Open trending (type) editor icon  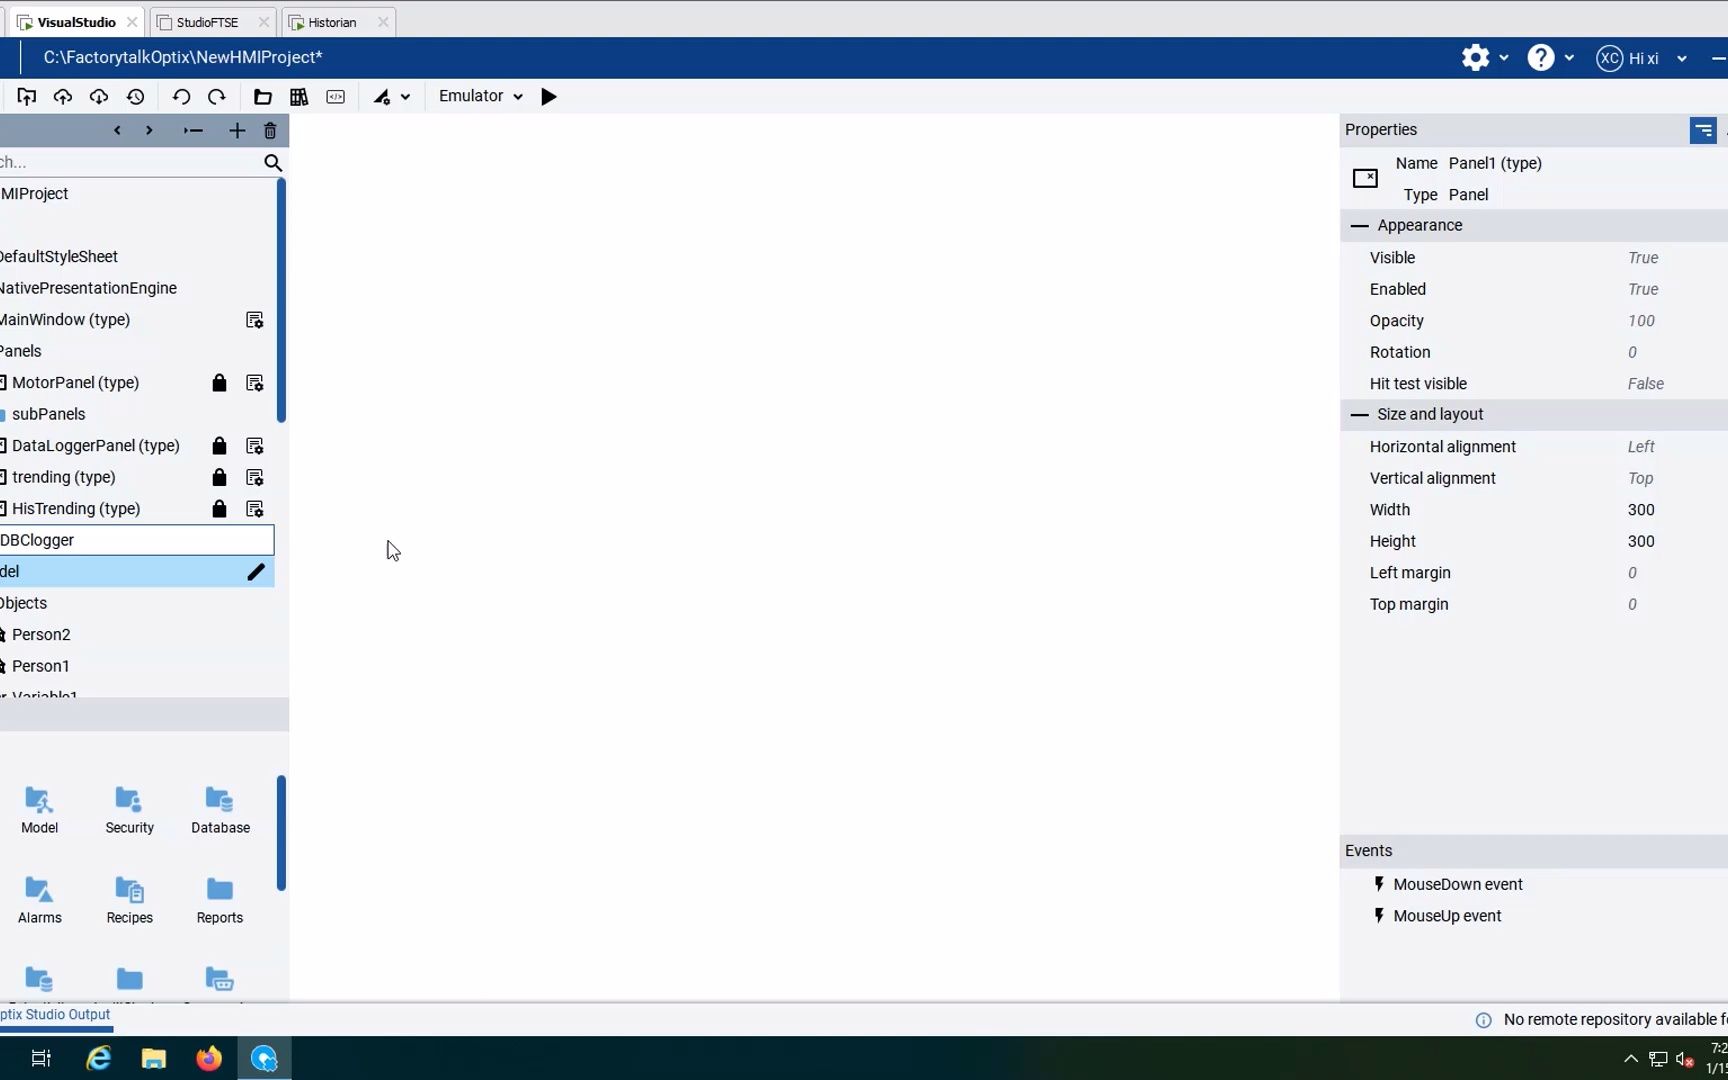click(255, 478)
